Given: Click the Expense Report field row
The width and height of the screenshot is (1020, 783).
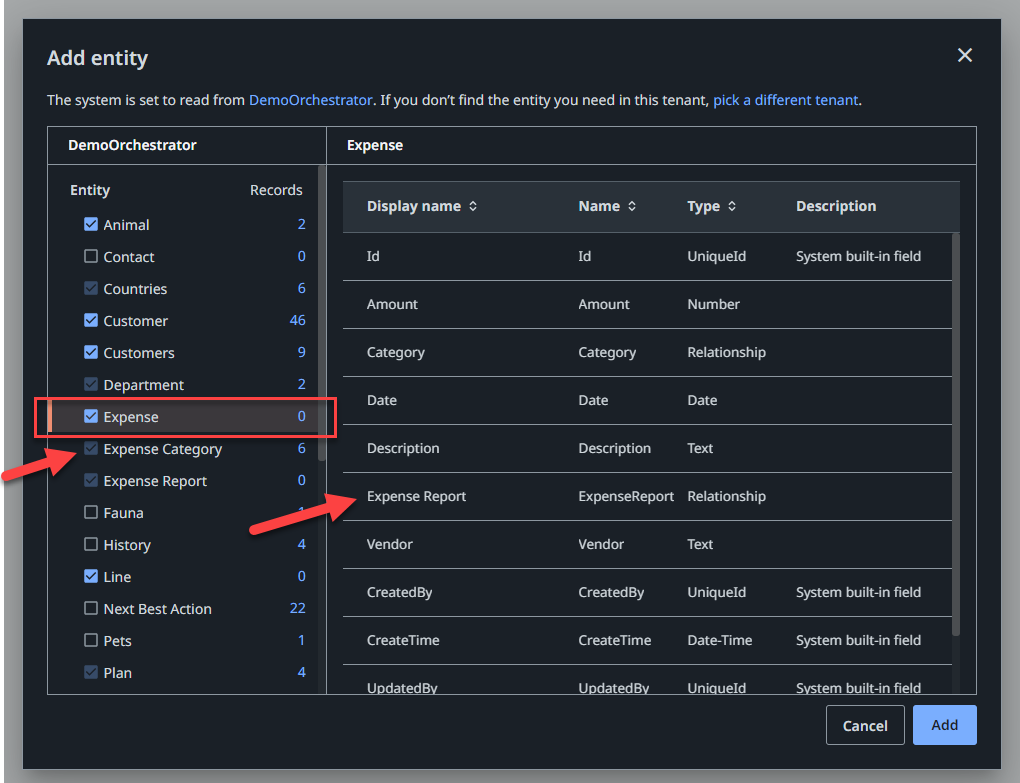Looking at the screenshot, I should (416, 497).
